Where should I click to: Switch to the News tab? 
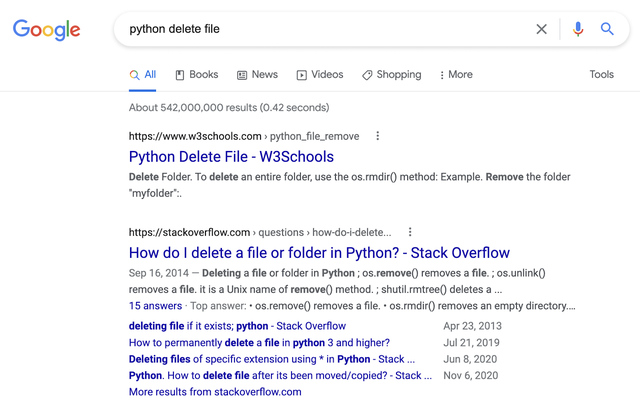click(x=258, y=75)
